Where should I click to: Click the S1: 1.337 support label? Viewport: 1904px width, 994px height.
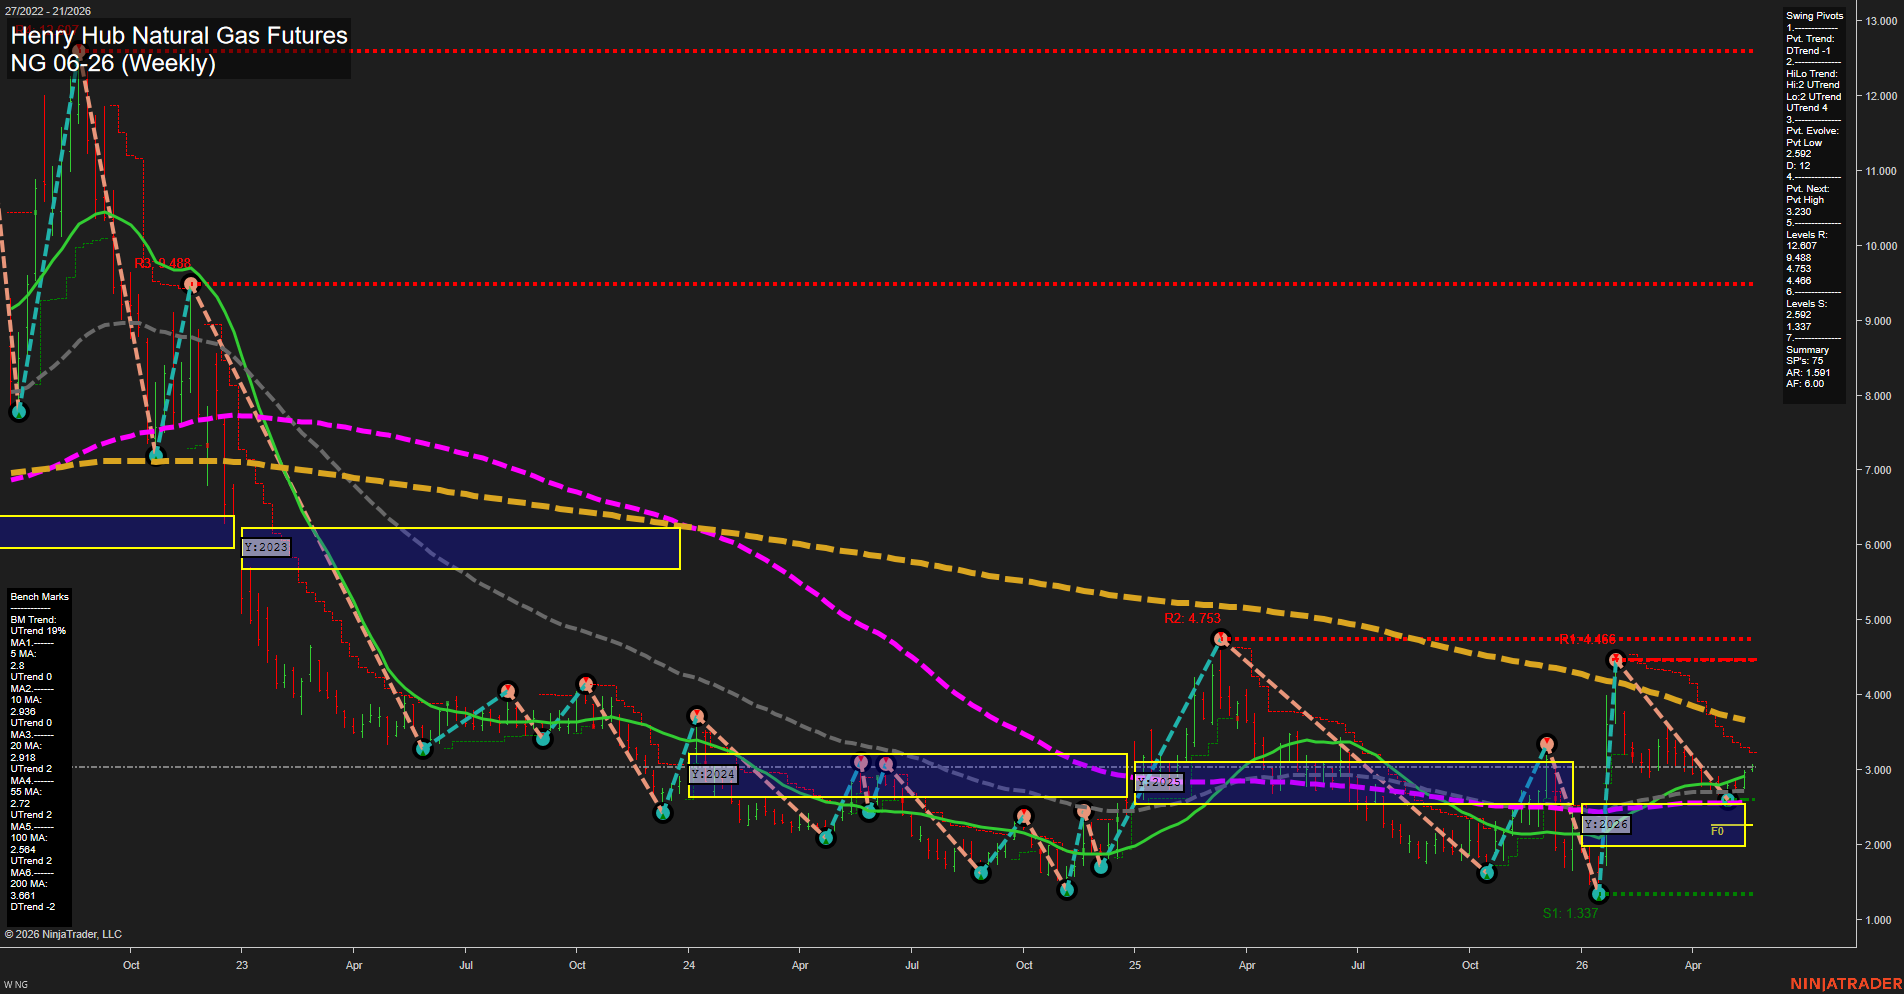coord(1570,913)
